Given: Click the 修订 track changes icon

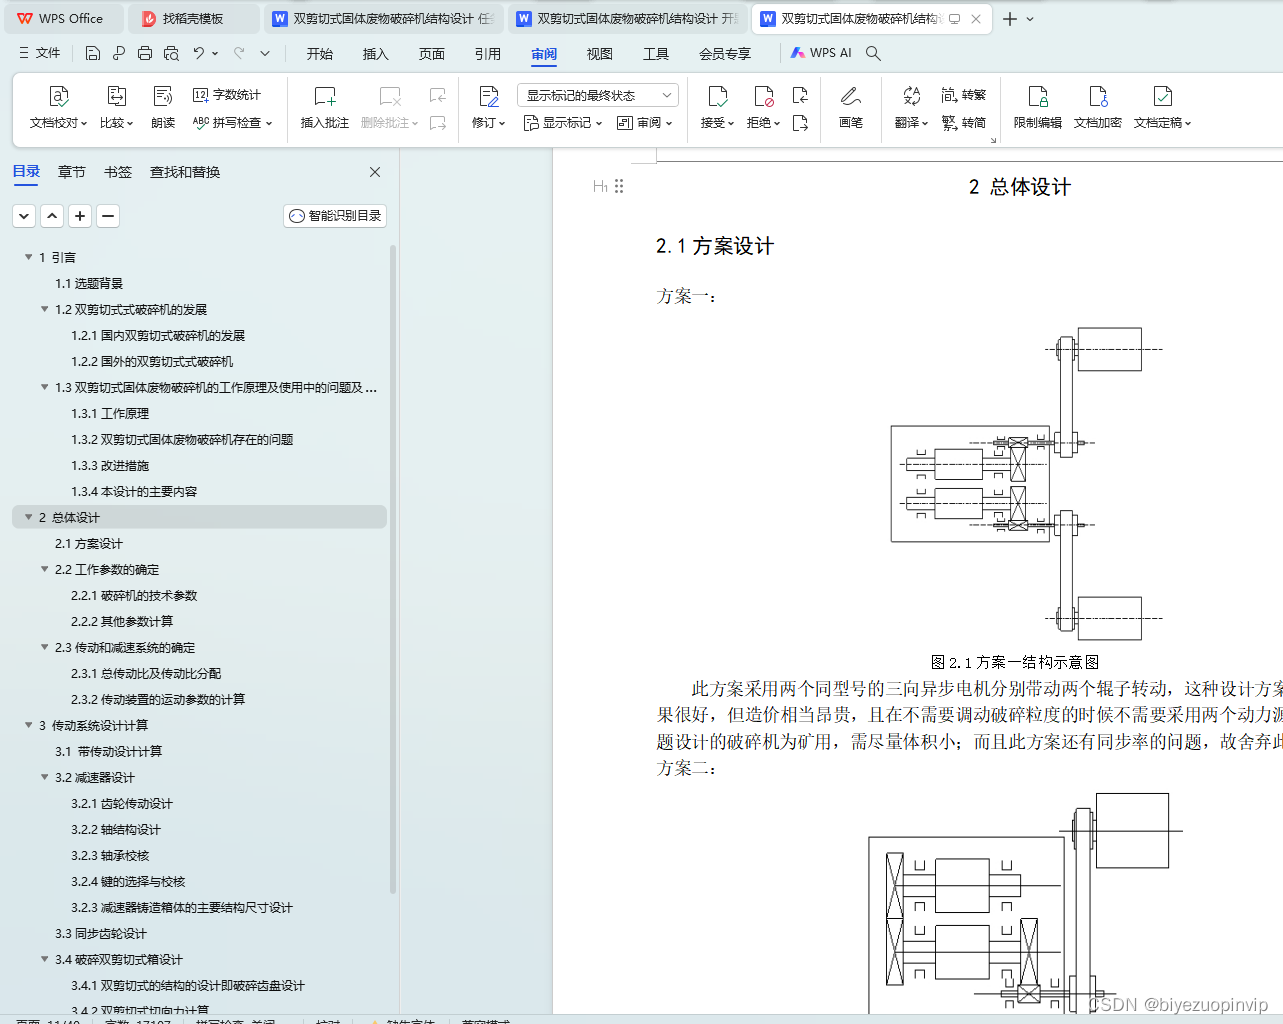Looking at the screenshot, I should [x=488, y=97].
